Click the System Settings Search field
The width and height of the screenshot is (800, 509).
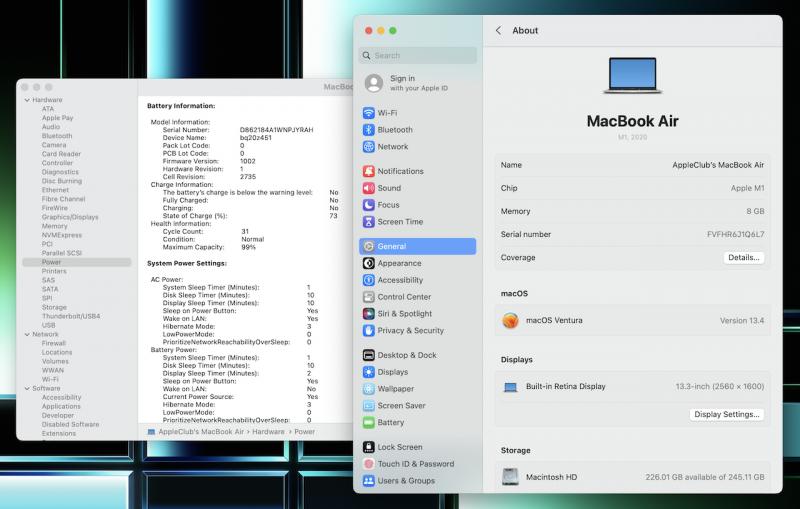[x=417, y=55]
